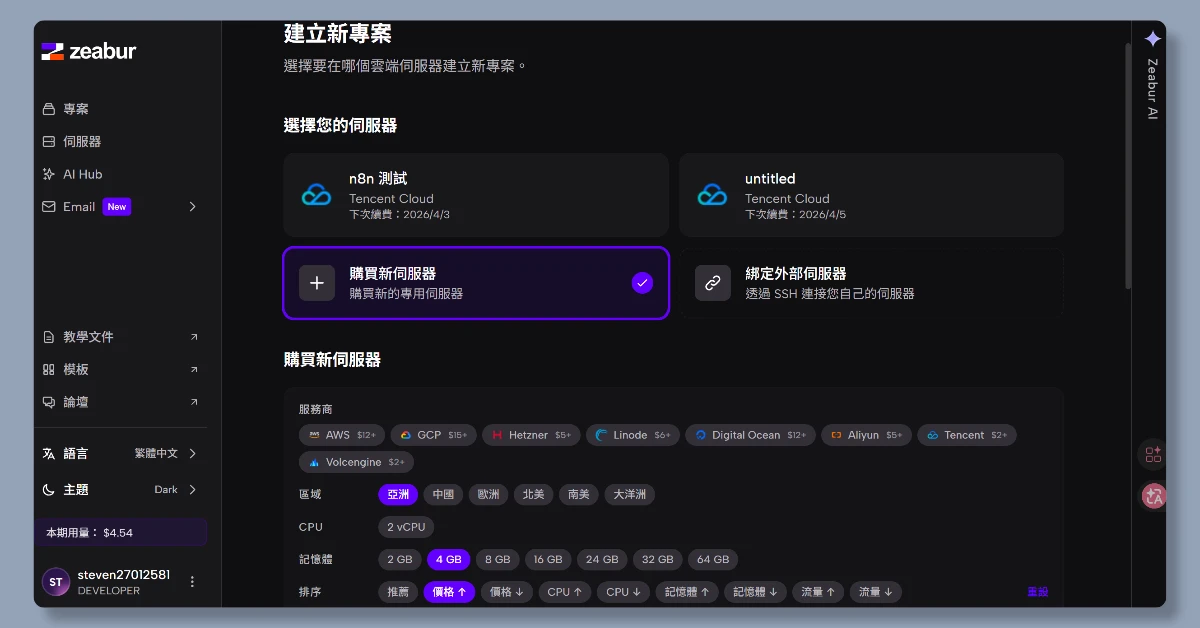The height and width of the screenshot is (628, 1200).
Task: Click the cloud icon of untitled server
Action: (712, 194)
